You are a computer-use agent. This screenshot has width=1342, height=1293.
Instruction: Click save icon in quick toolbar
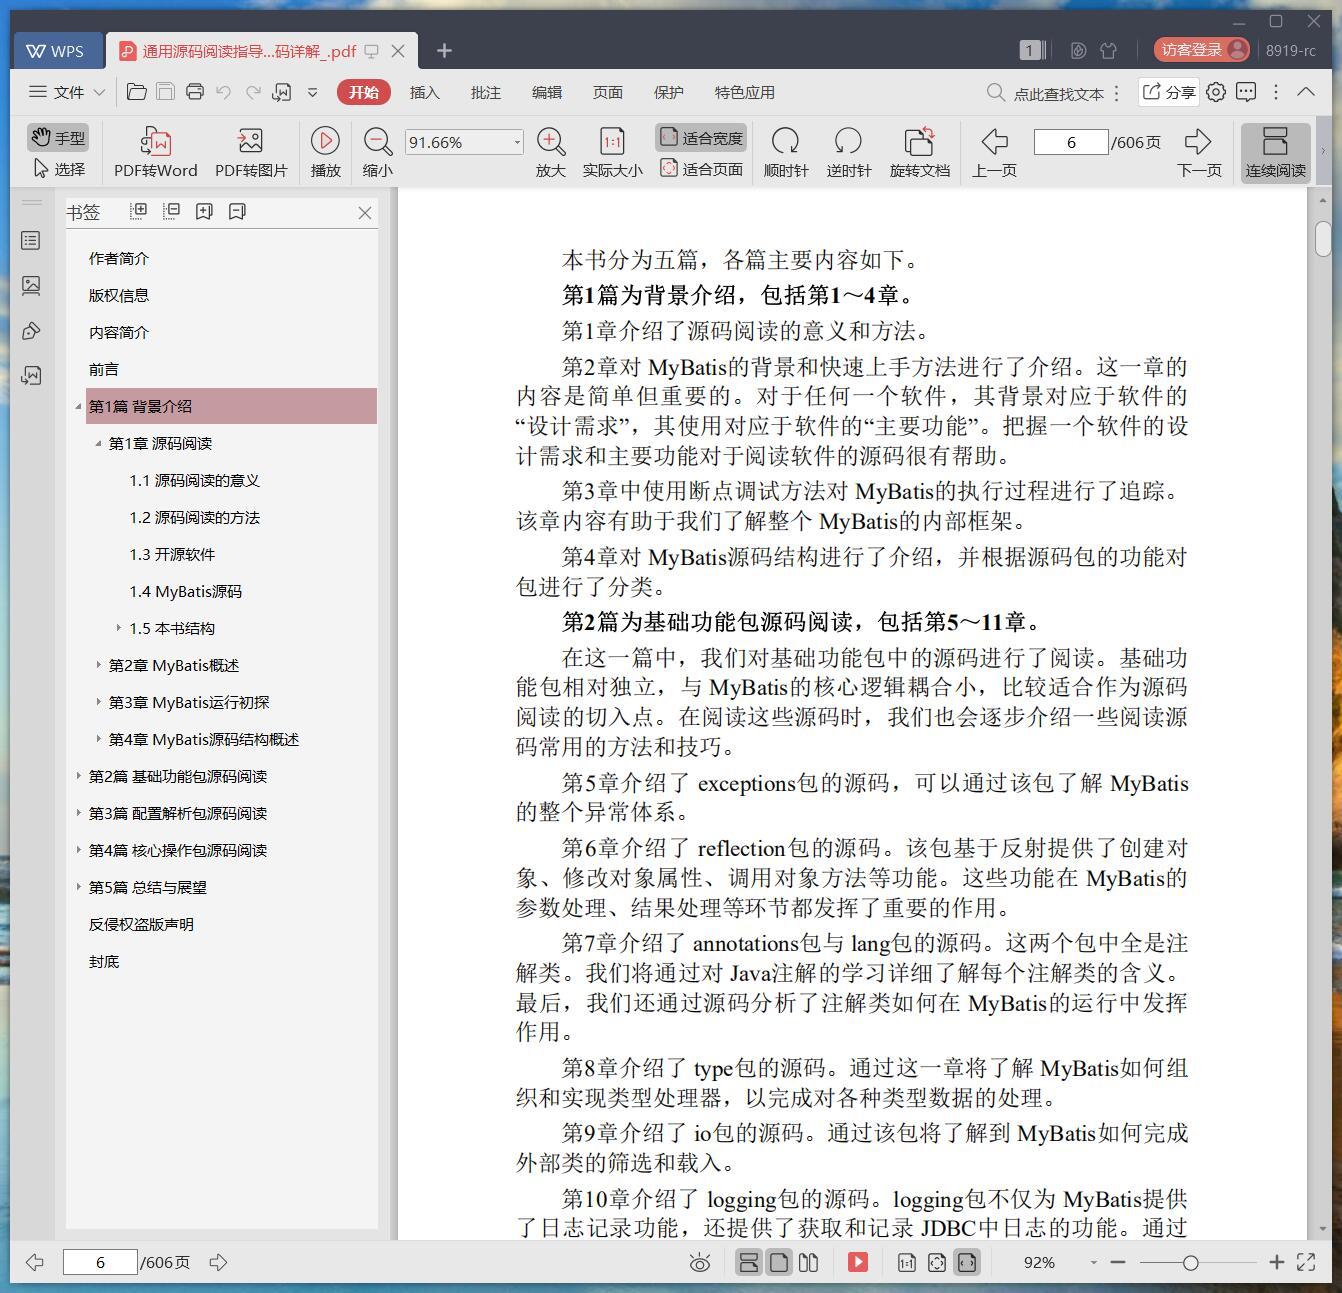click(x=166, y=92)
